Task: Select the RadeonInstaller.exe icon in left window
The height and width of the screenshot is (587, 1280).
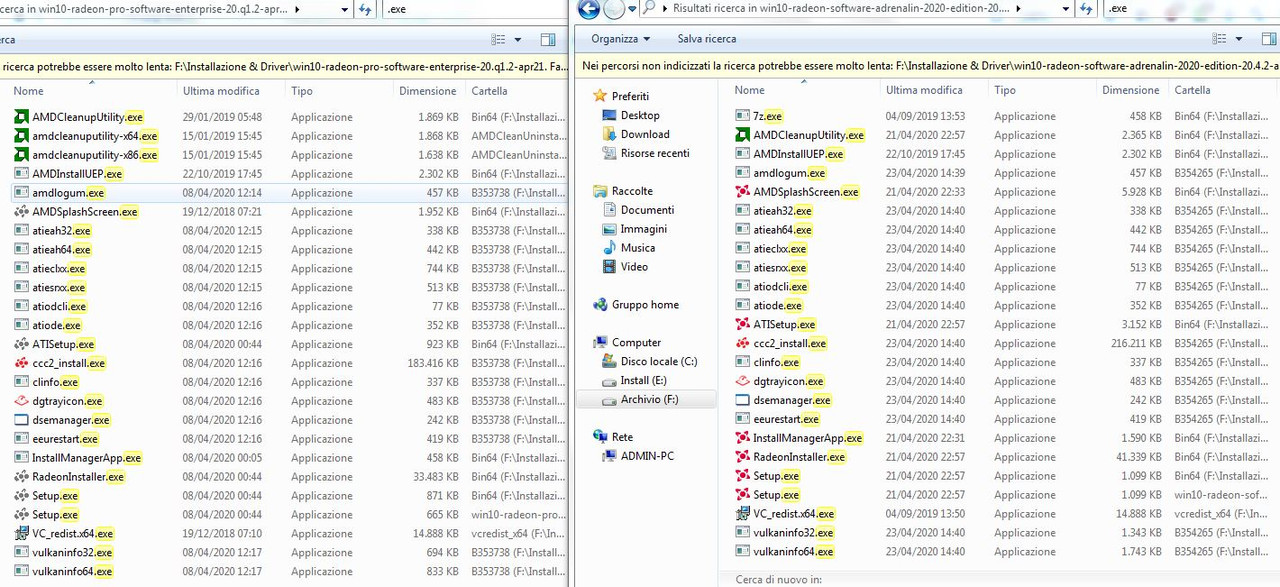Action: coord(22,478)
